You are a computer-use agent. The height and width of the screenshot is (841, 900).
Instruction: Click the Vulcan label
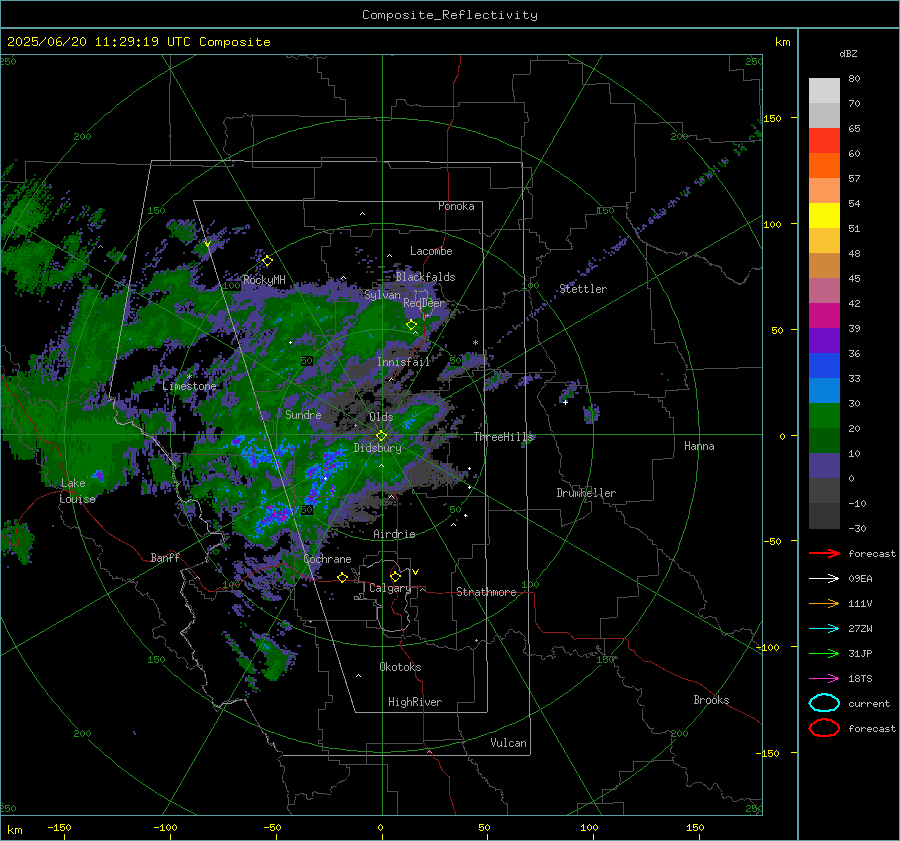click(x=509, y=743)
